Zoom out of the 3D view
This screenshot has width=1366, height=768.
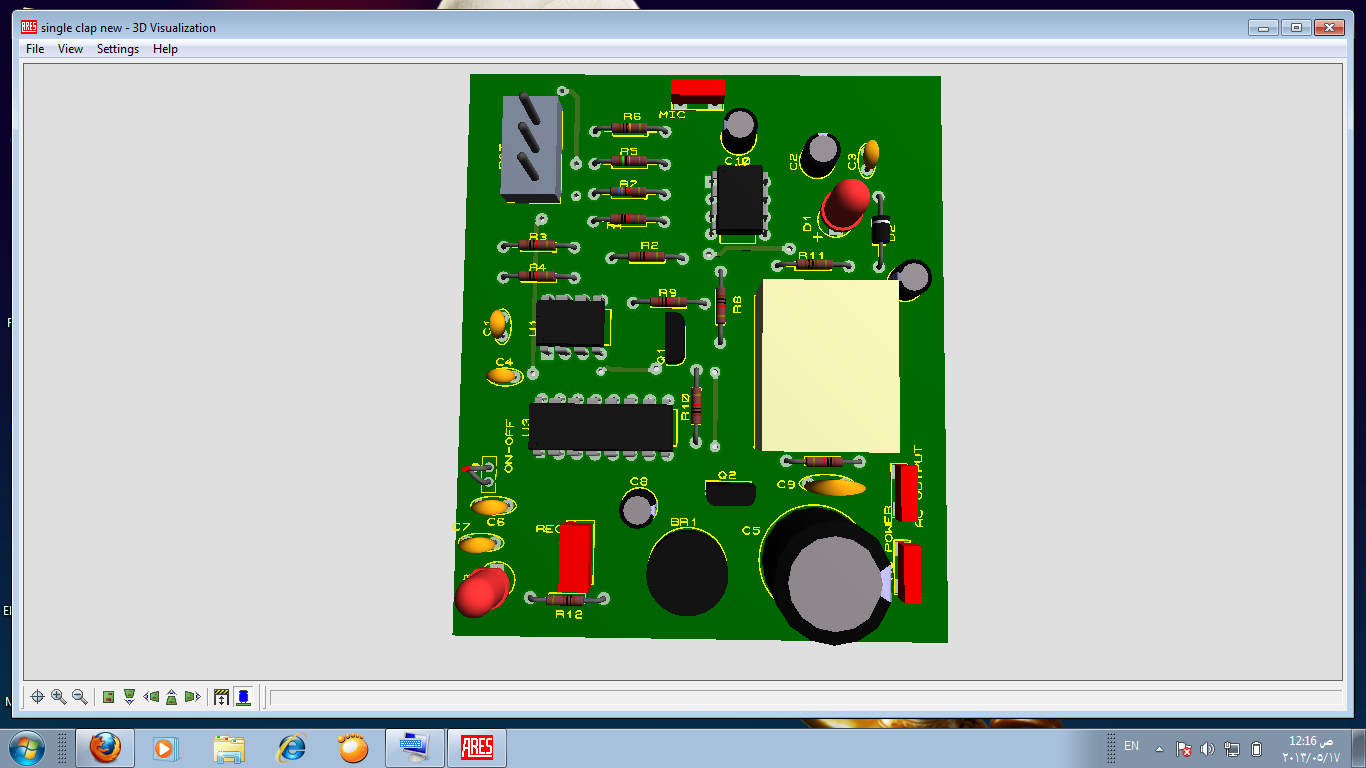click(x=79, y=697)
